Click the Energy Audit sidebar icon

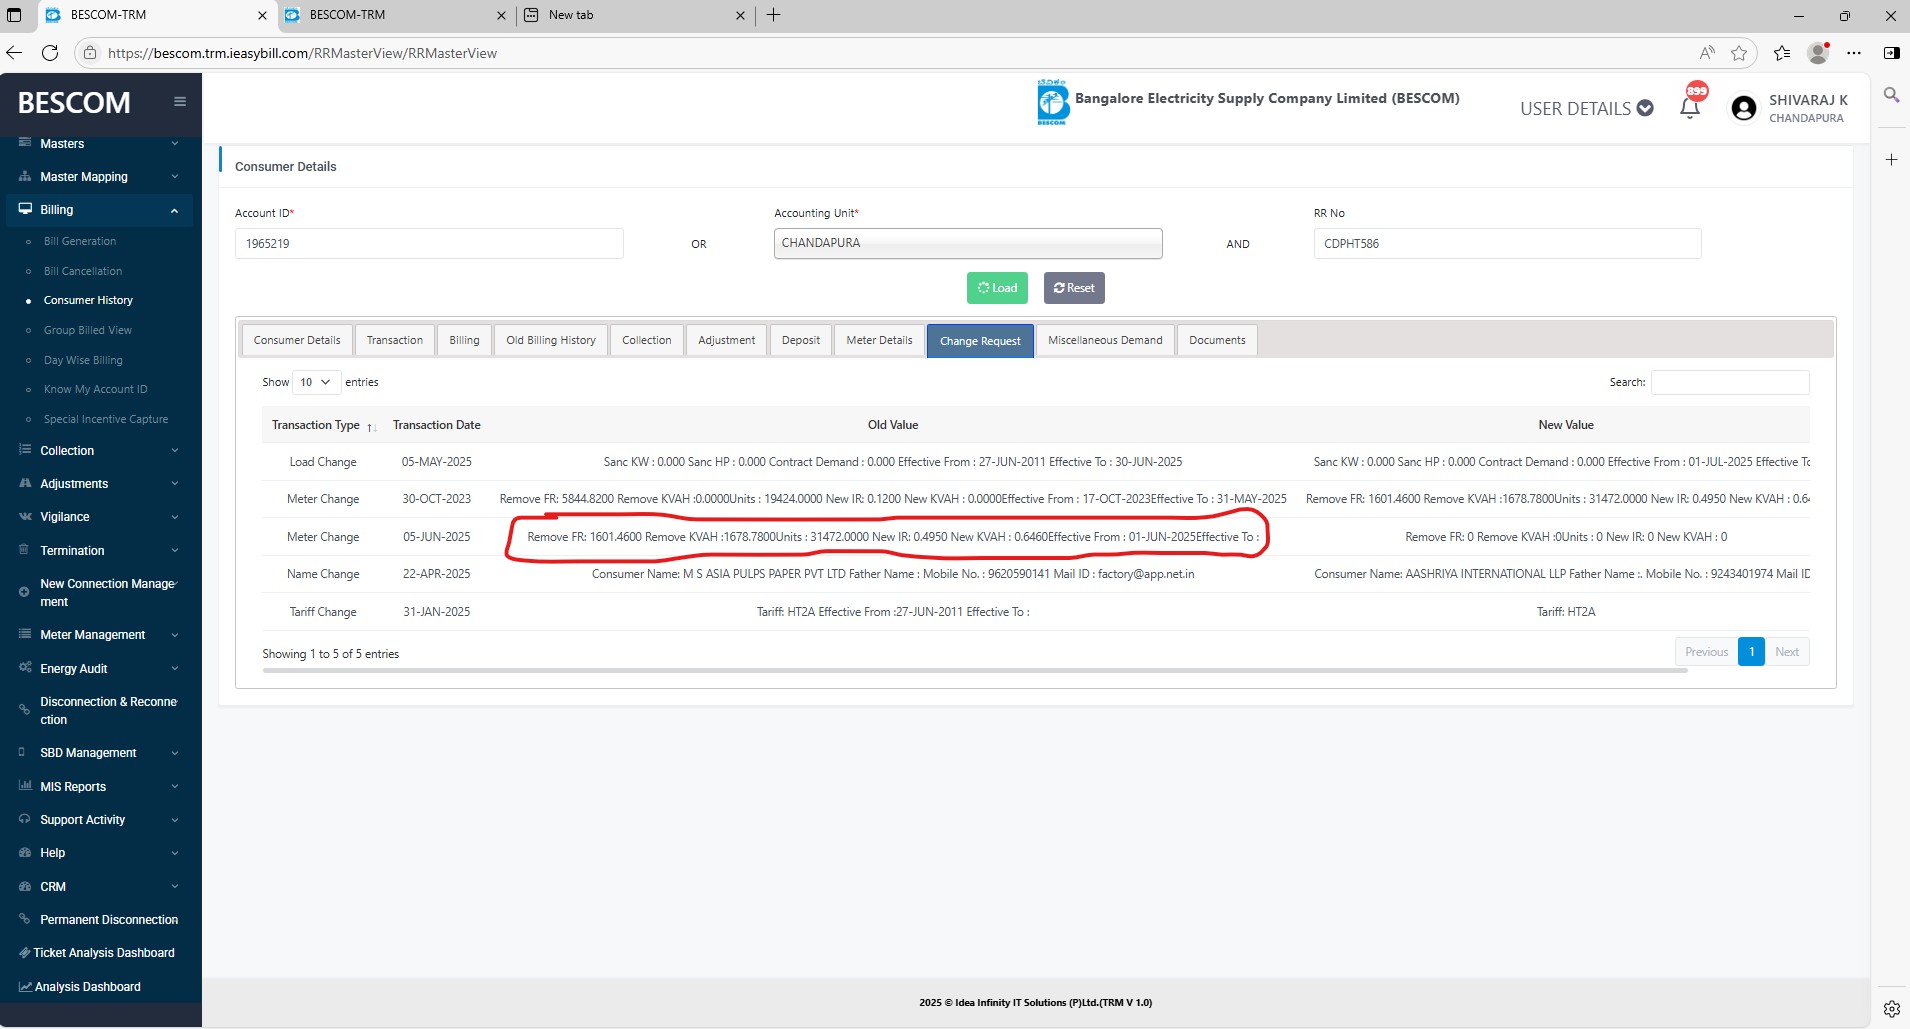pyautogui.click(x=25, y=668)
